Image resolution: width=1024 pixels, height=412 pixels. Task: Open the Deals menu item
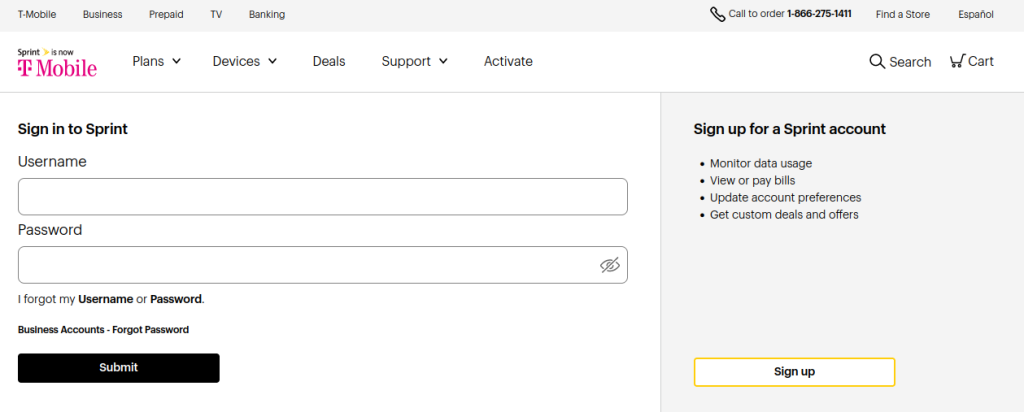click(x=329, y=61)
